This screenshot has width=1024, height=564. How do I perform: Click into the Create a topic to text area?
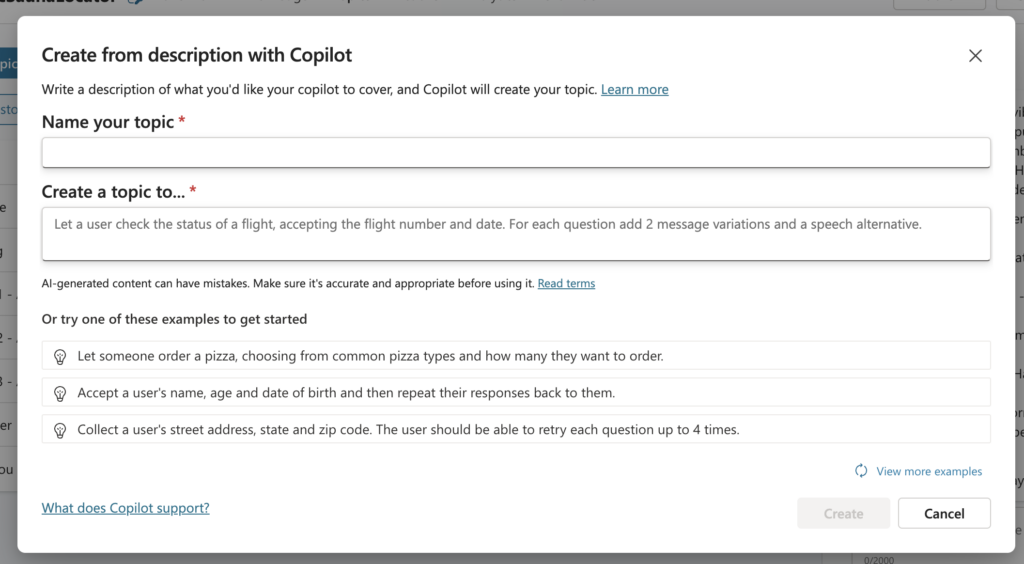[516, 234]
